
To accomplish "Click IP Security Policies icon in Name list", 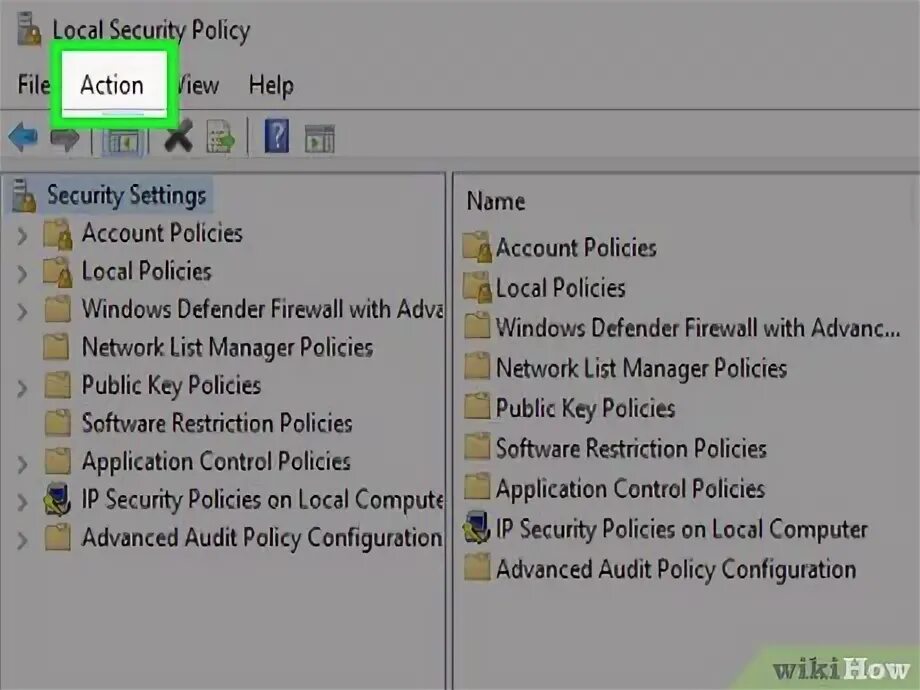I will click(x=476, y=527).
